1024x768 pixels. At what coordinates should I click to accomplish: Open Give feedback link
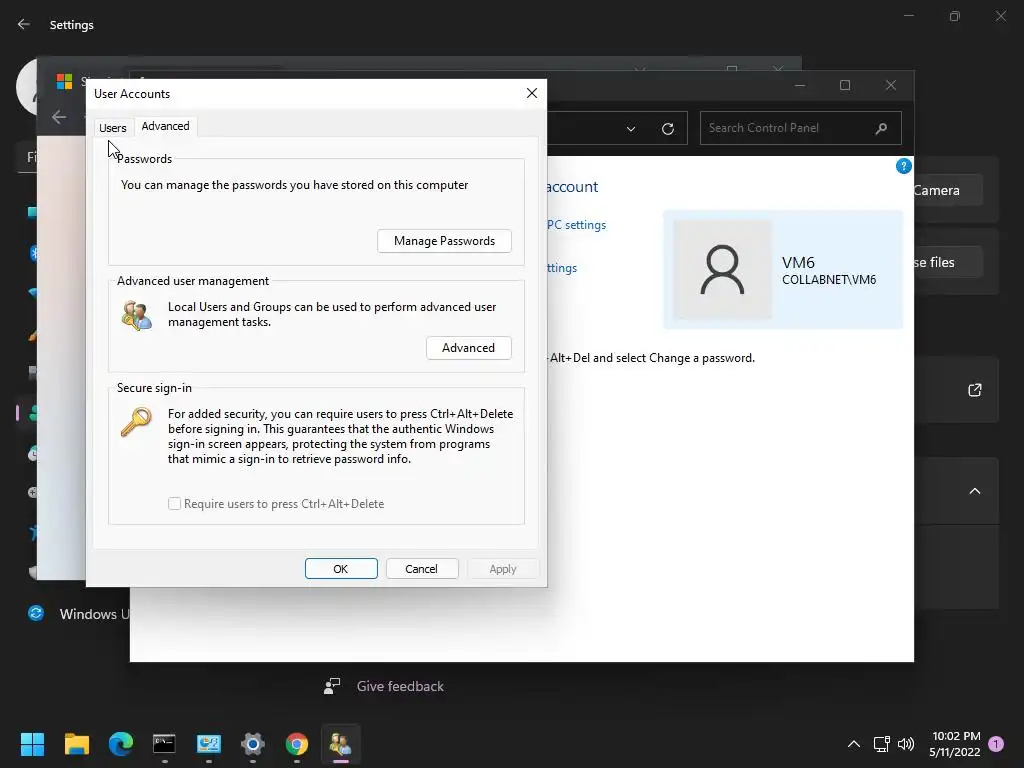pyautogui.click(x=400, y=686)
